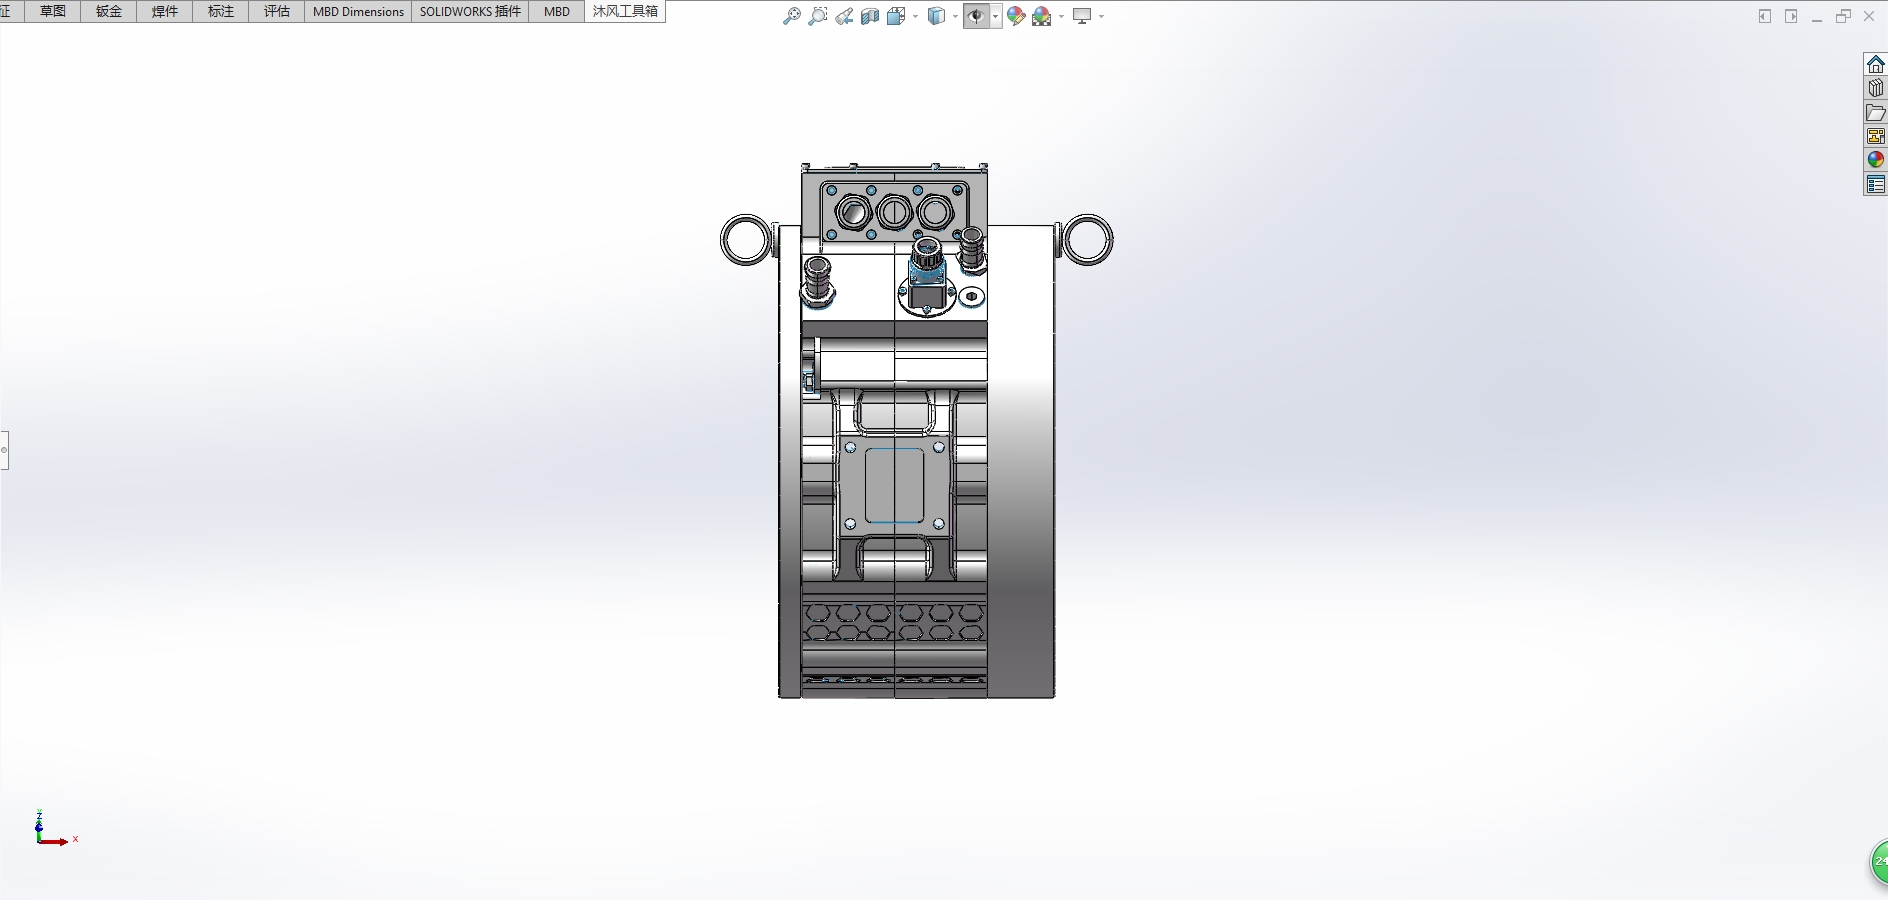The image size is (1888, 900).
Task: Select the 沐风工具箱 tab
Action: tap(625, 11)
